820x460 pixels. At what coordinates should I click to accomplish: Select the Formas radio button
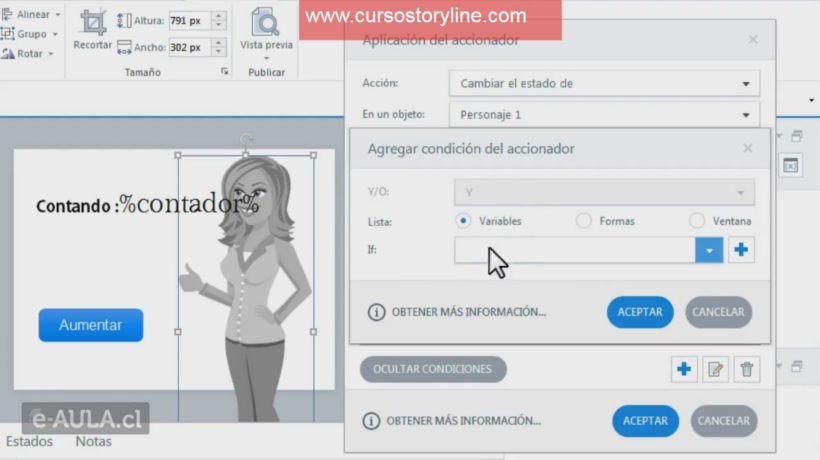click(583, 221)
